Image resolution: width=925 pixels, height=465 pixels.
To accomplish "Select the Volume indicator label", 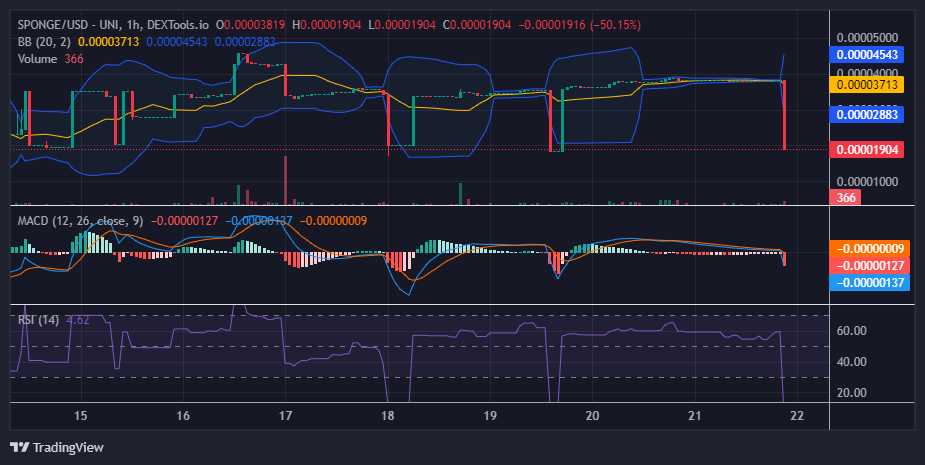I will (37, 59).
